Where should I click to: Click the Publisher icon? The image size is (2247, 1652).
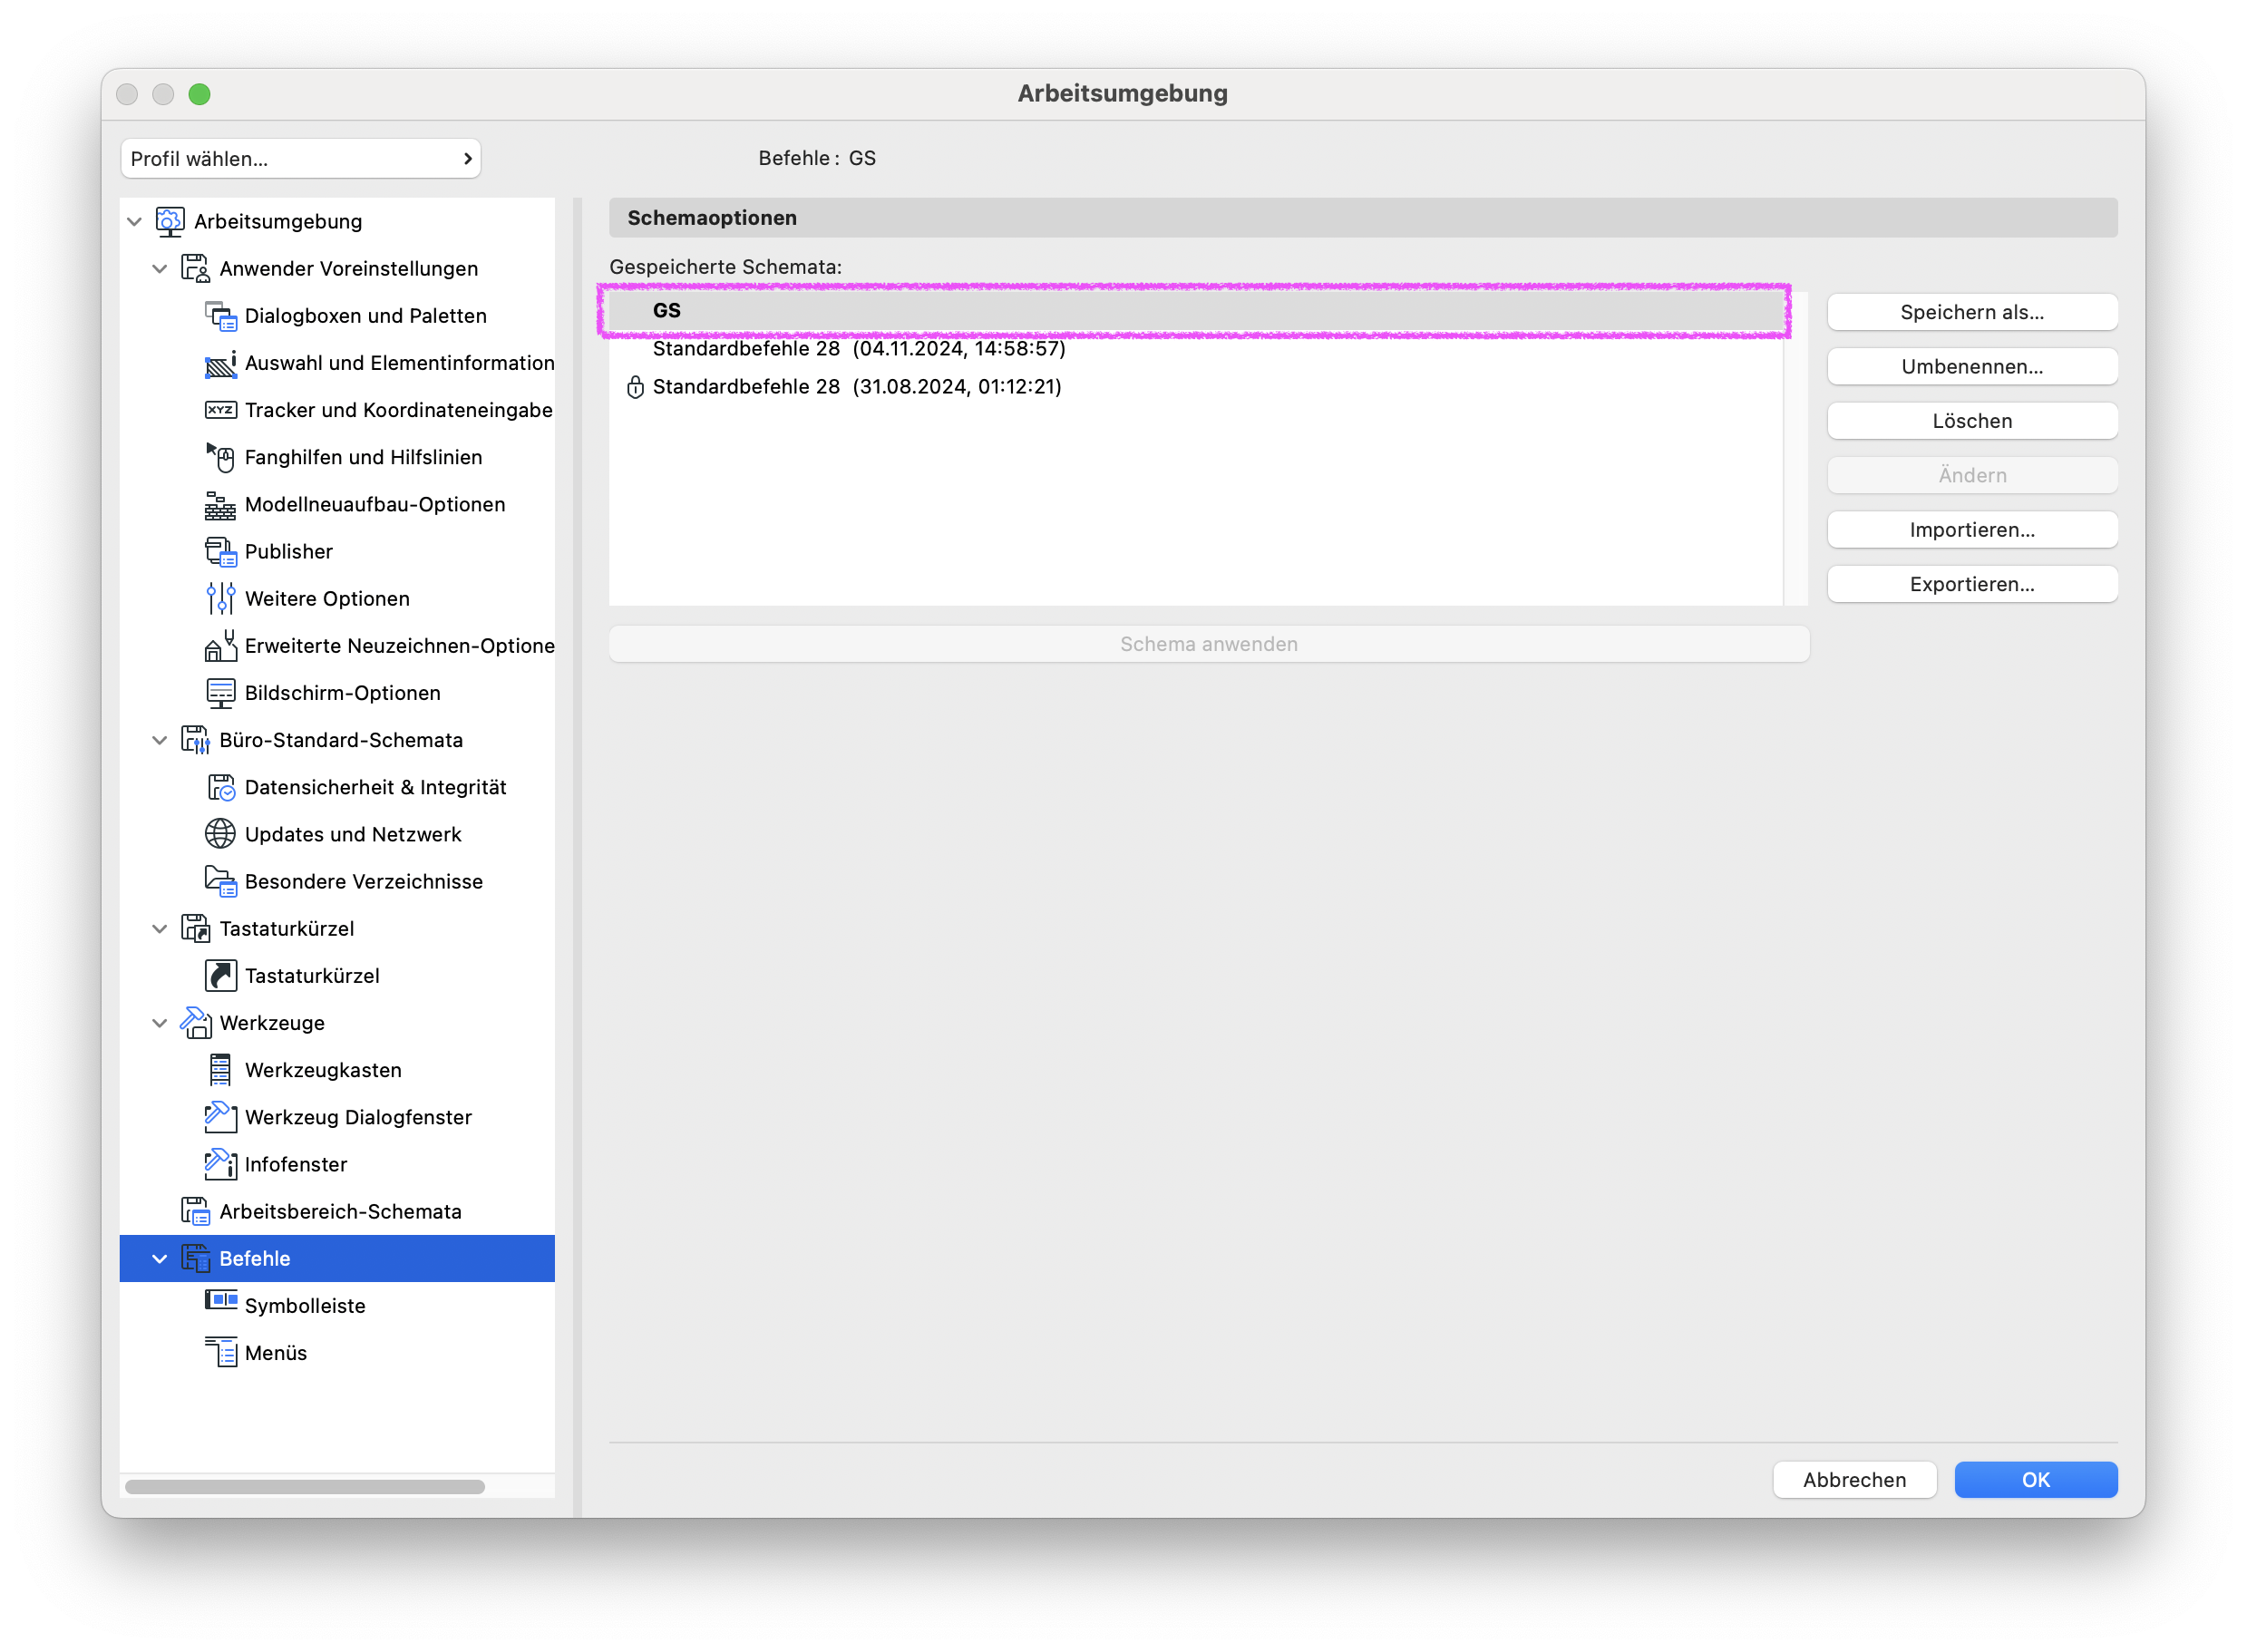pos(220,551)
